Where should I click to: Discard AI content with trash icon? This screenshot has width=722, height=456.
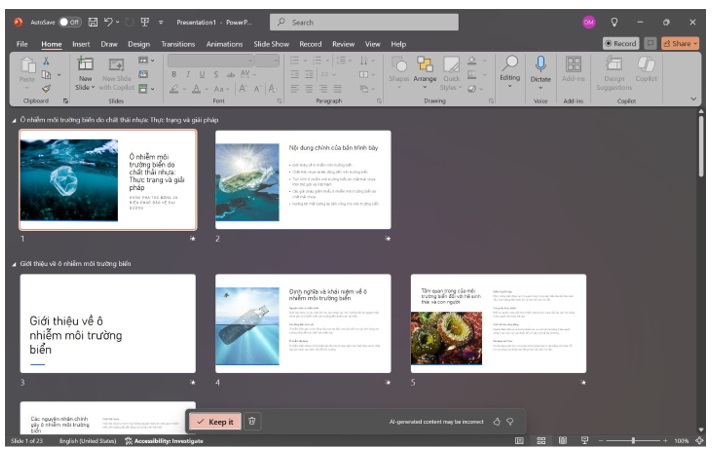click(252, 421)
